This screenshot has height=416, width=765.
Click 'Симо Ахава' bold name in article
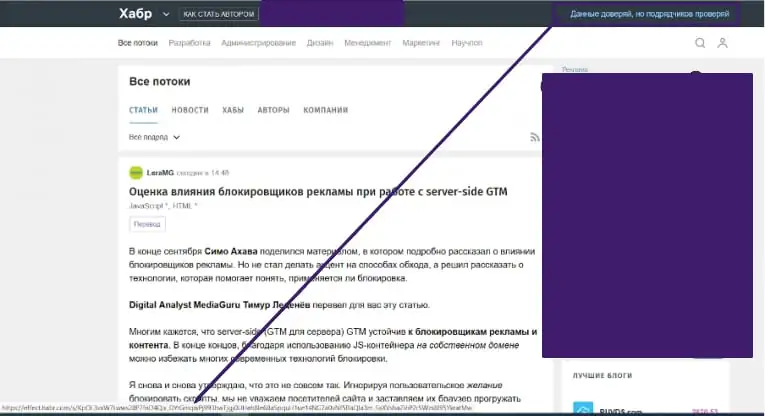pos(231,252)
